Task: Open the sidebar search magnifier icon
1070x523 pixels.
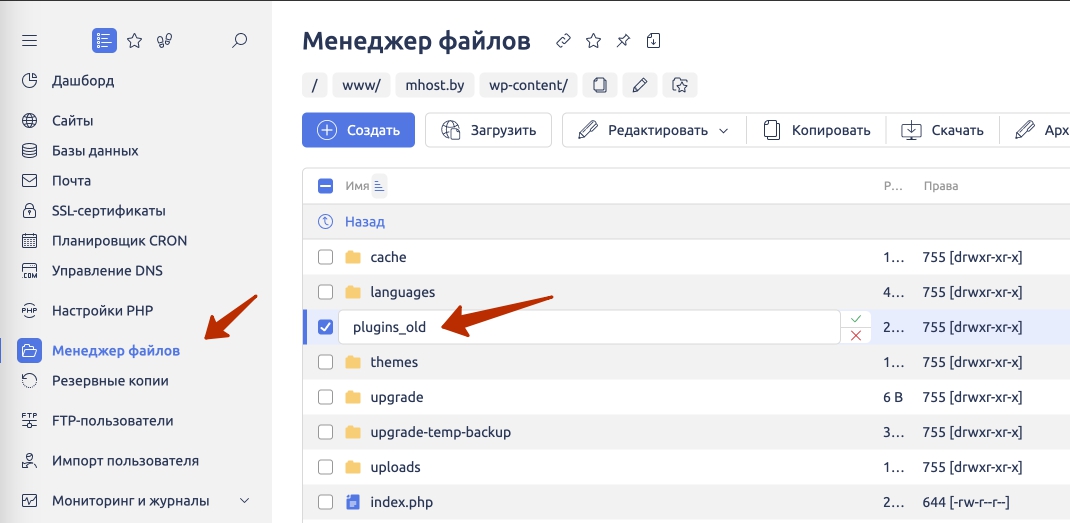Action: coord(239,41)
